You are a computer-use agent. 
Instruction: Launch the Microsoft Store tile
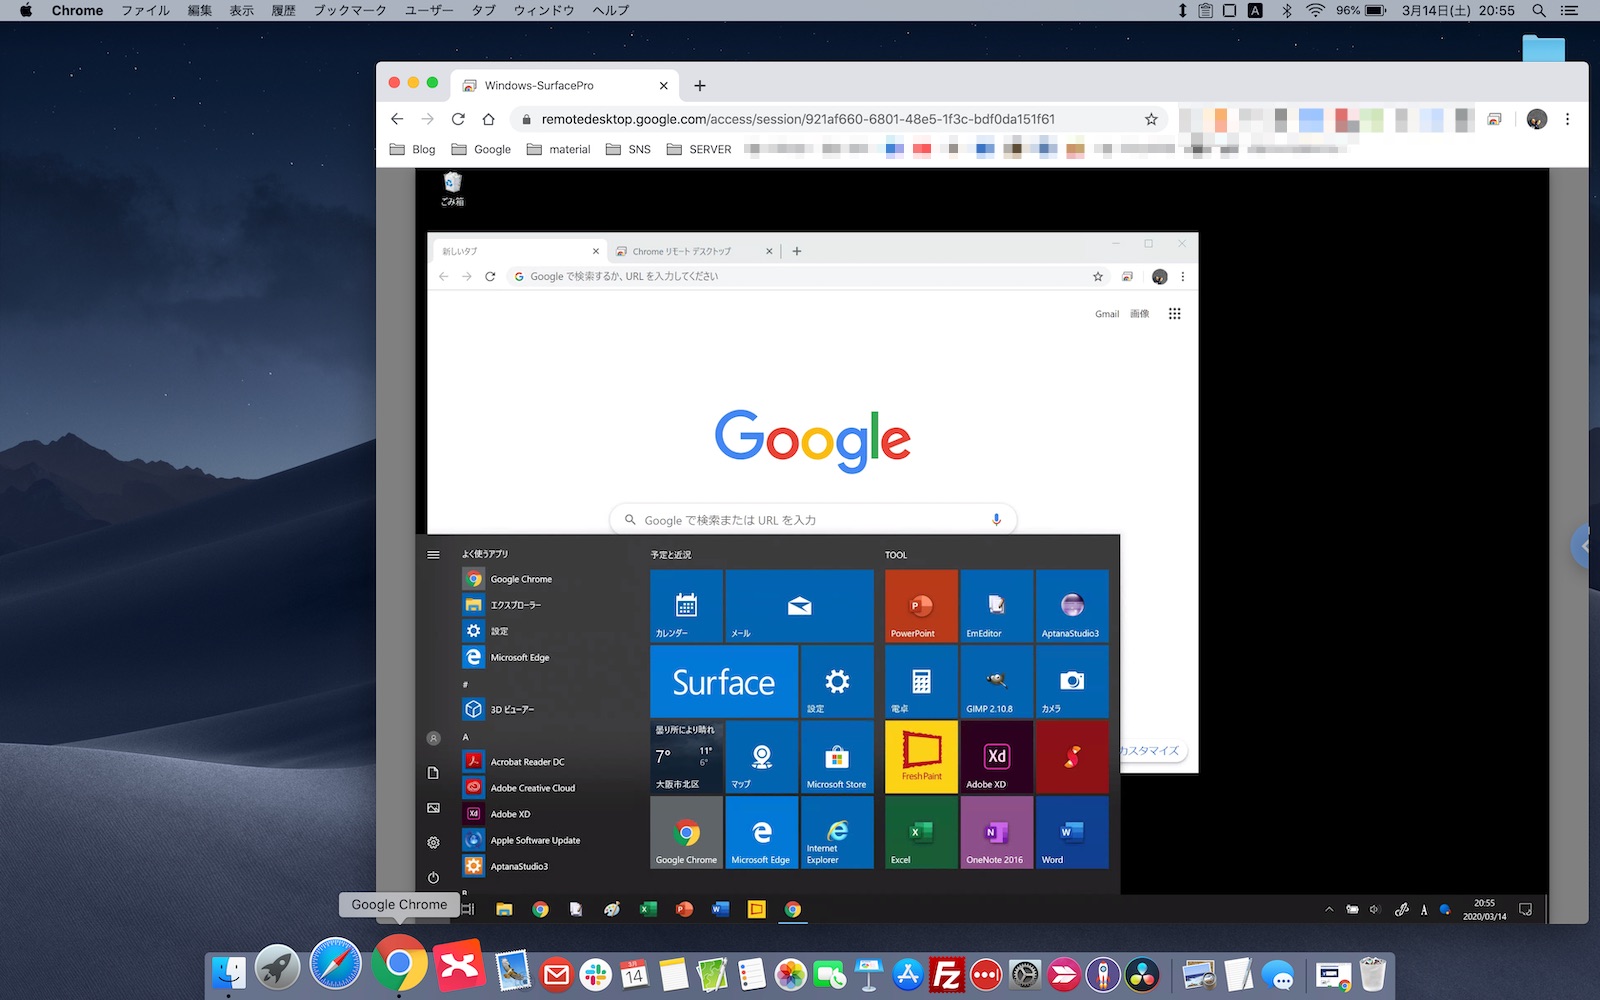(837, 757)
